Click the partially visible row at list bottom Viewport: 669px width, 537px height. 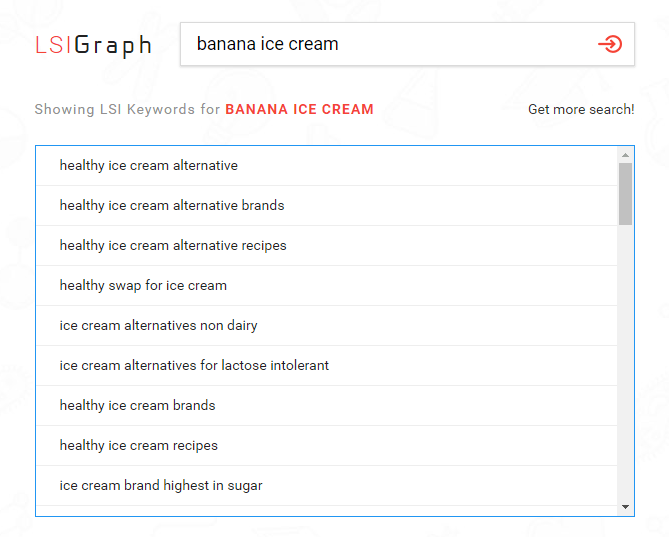point(326,511)
